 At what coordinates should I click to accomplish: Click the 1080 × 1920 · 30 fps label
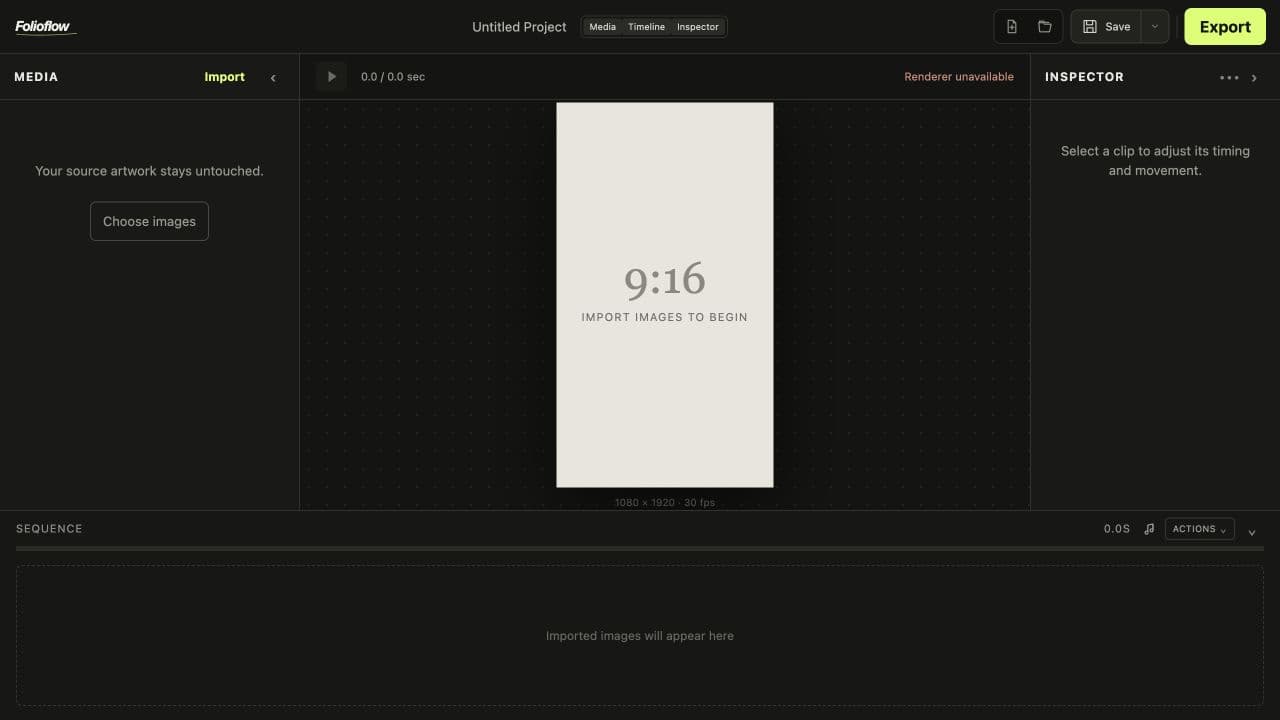point(665,502)
